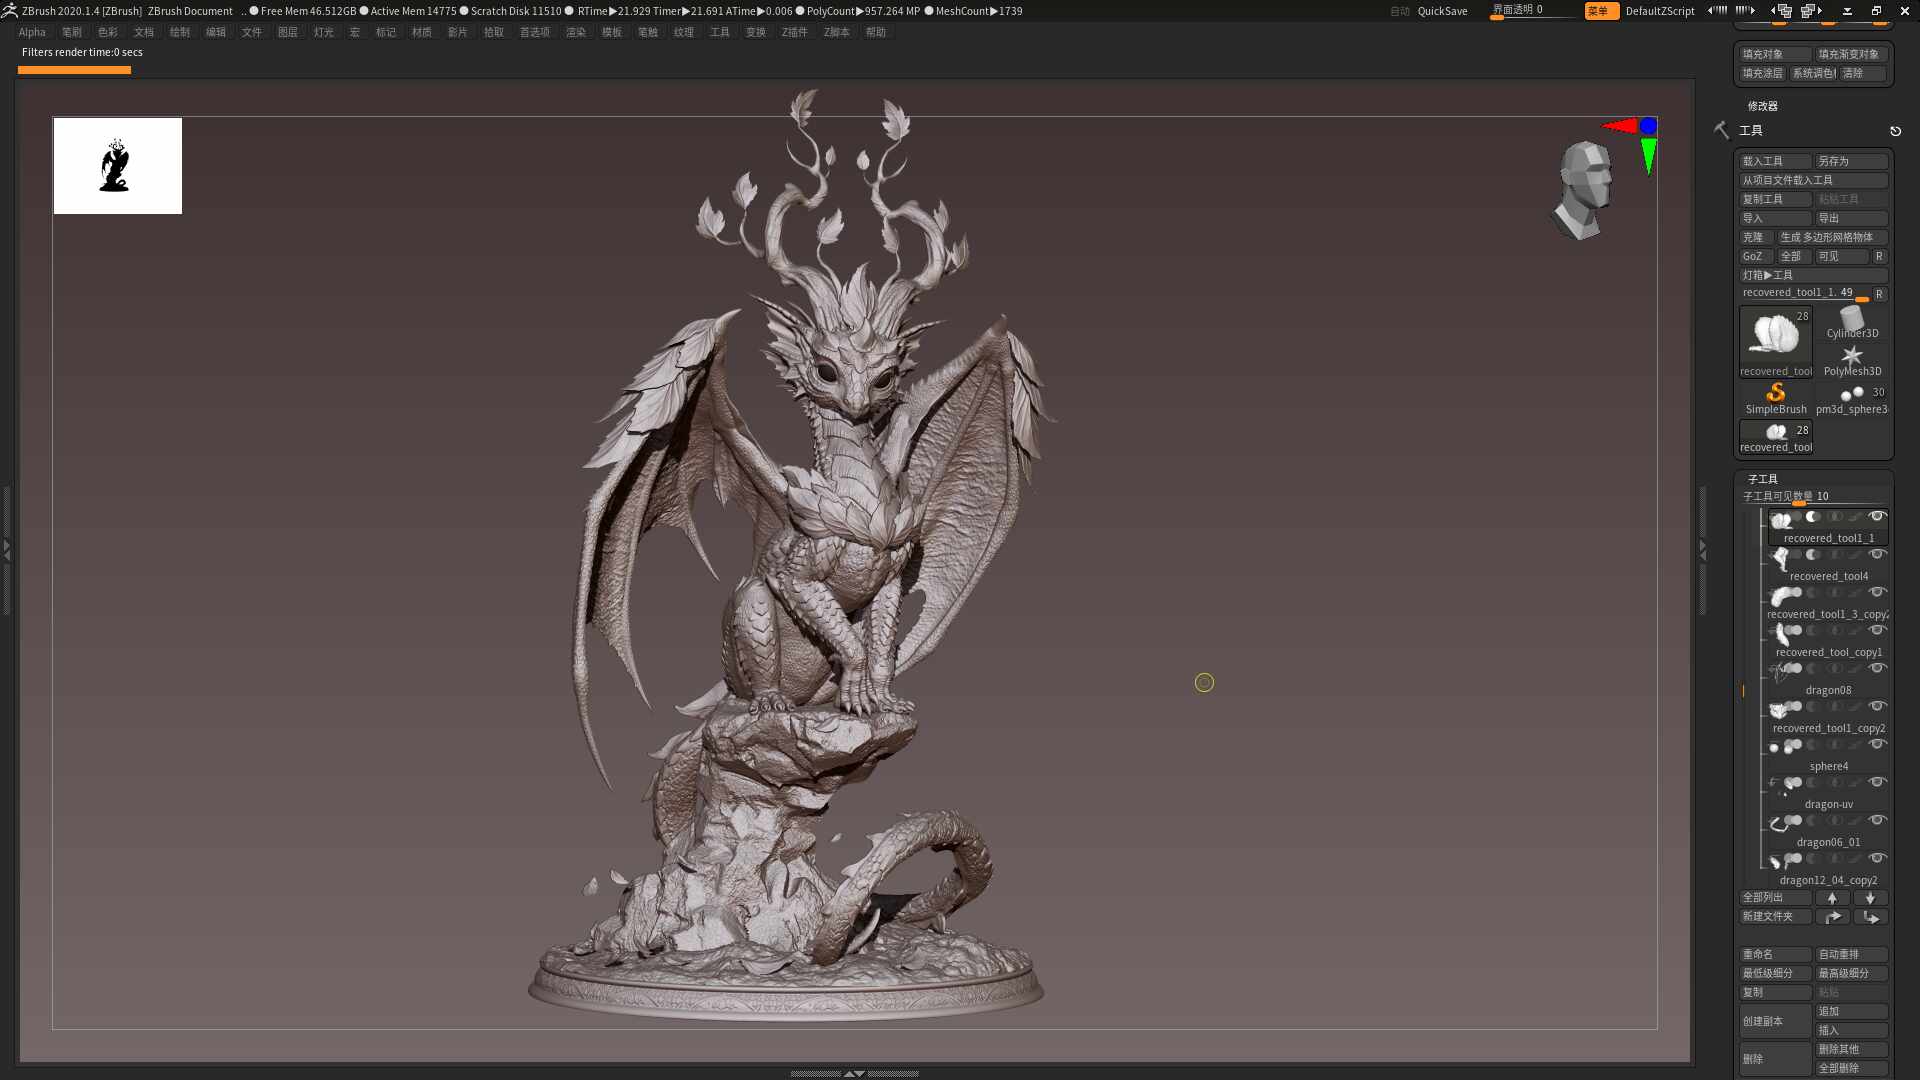Select the pm3d_sphere3 tool
Screen dimensions: 1920x1080
[1852, 399]
